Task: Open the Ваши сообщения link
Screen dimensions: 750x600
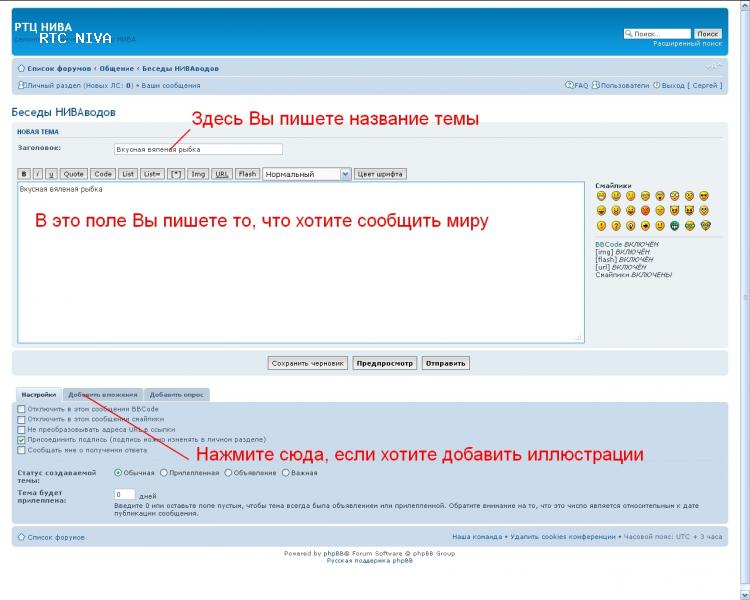Action: pyautogui.click(x=171, y=86)
